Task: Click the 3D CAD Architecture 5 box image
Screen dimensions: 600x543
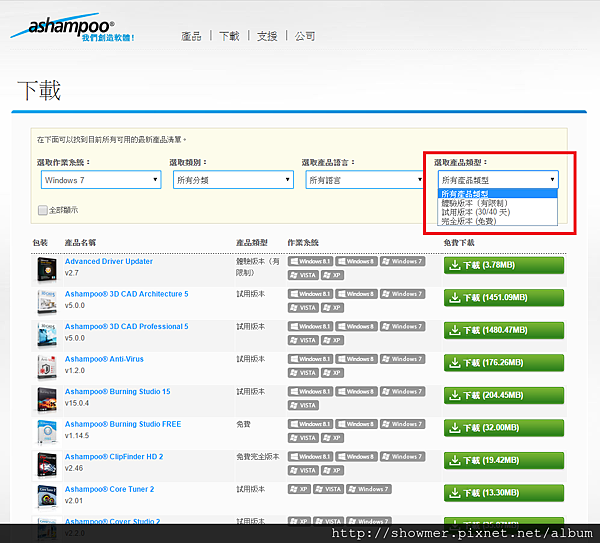Action: pos(47,302)
